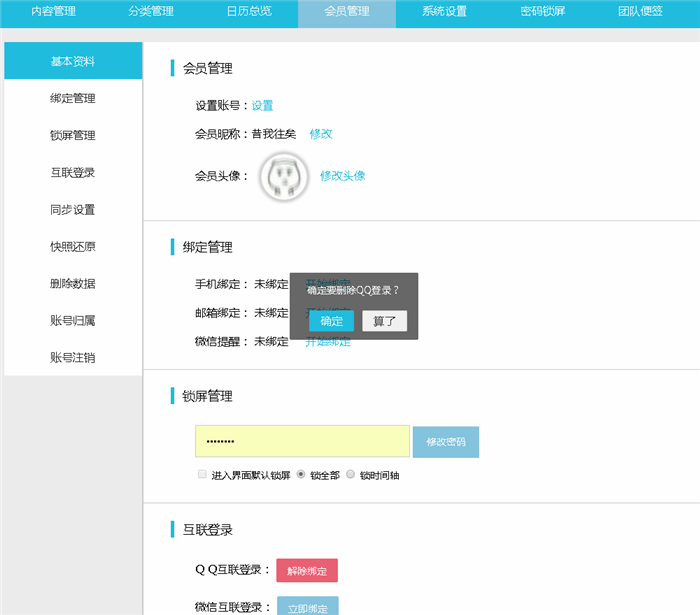This screenshot has width=700, height=615.
Task: Open the 内容管理 tab
Action: (52, 12)
